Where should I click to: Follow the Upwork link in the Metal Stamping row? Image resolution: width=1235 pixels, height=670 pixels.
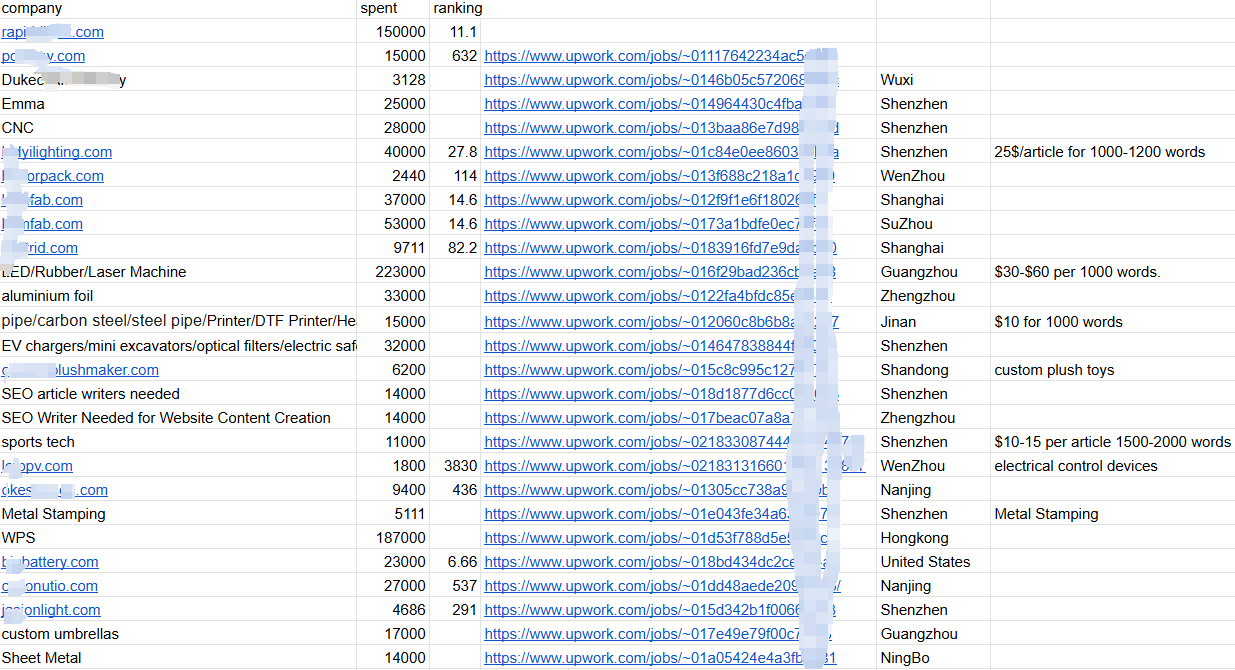[x=656, y=514]
